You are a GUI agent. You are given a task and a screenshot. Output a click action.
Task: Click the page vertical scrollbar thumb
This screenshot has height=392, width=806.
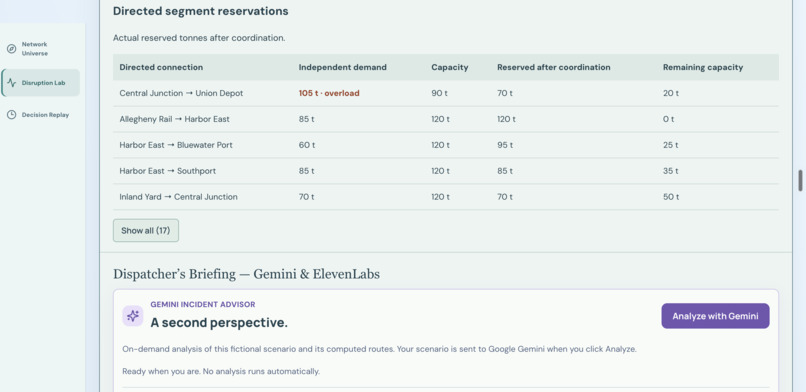point(800,181)
